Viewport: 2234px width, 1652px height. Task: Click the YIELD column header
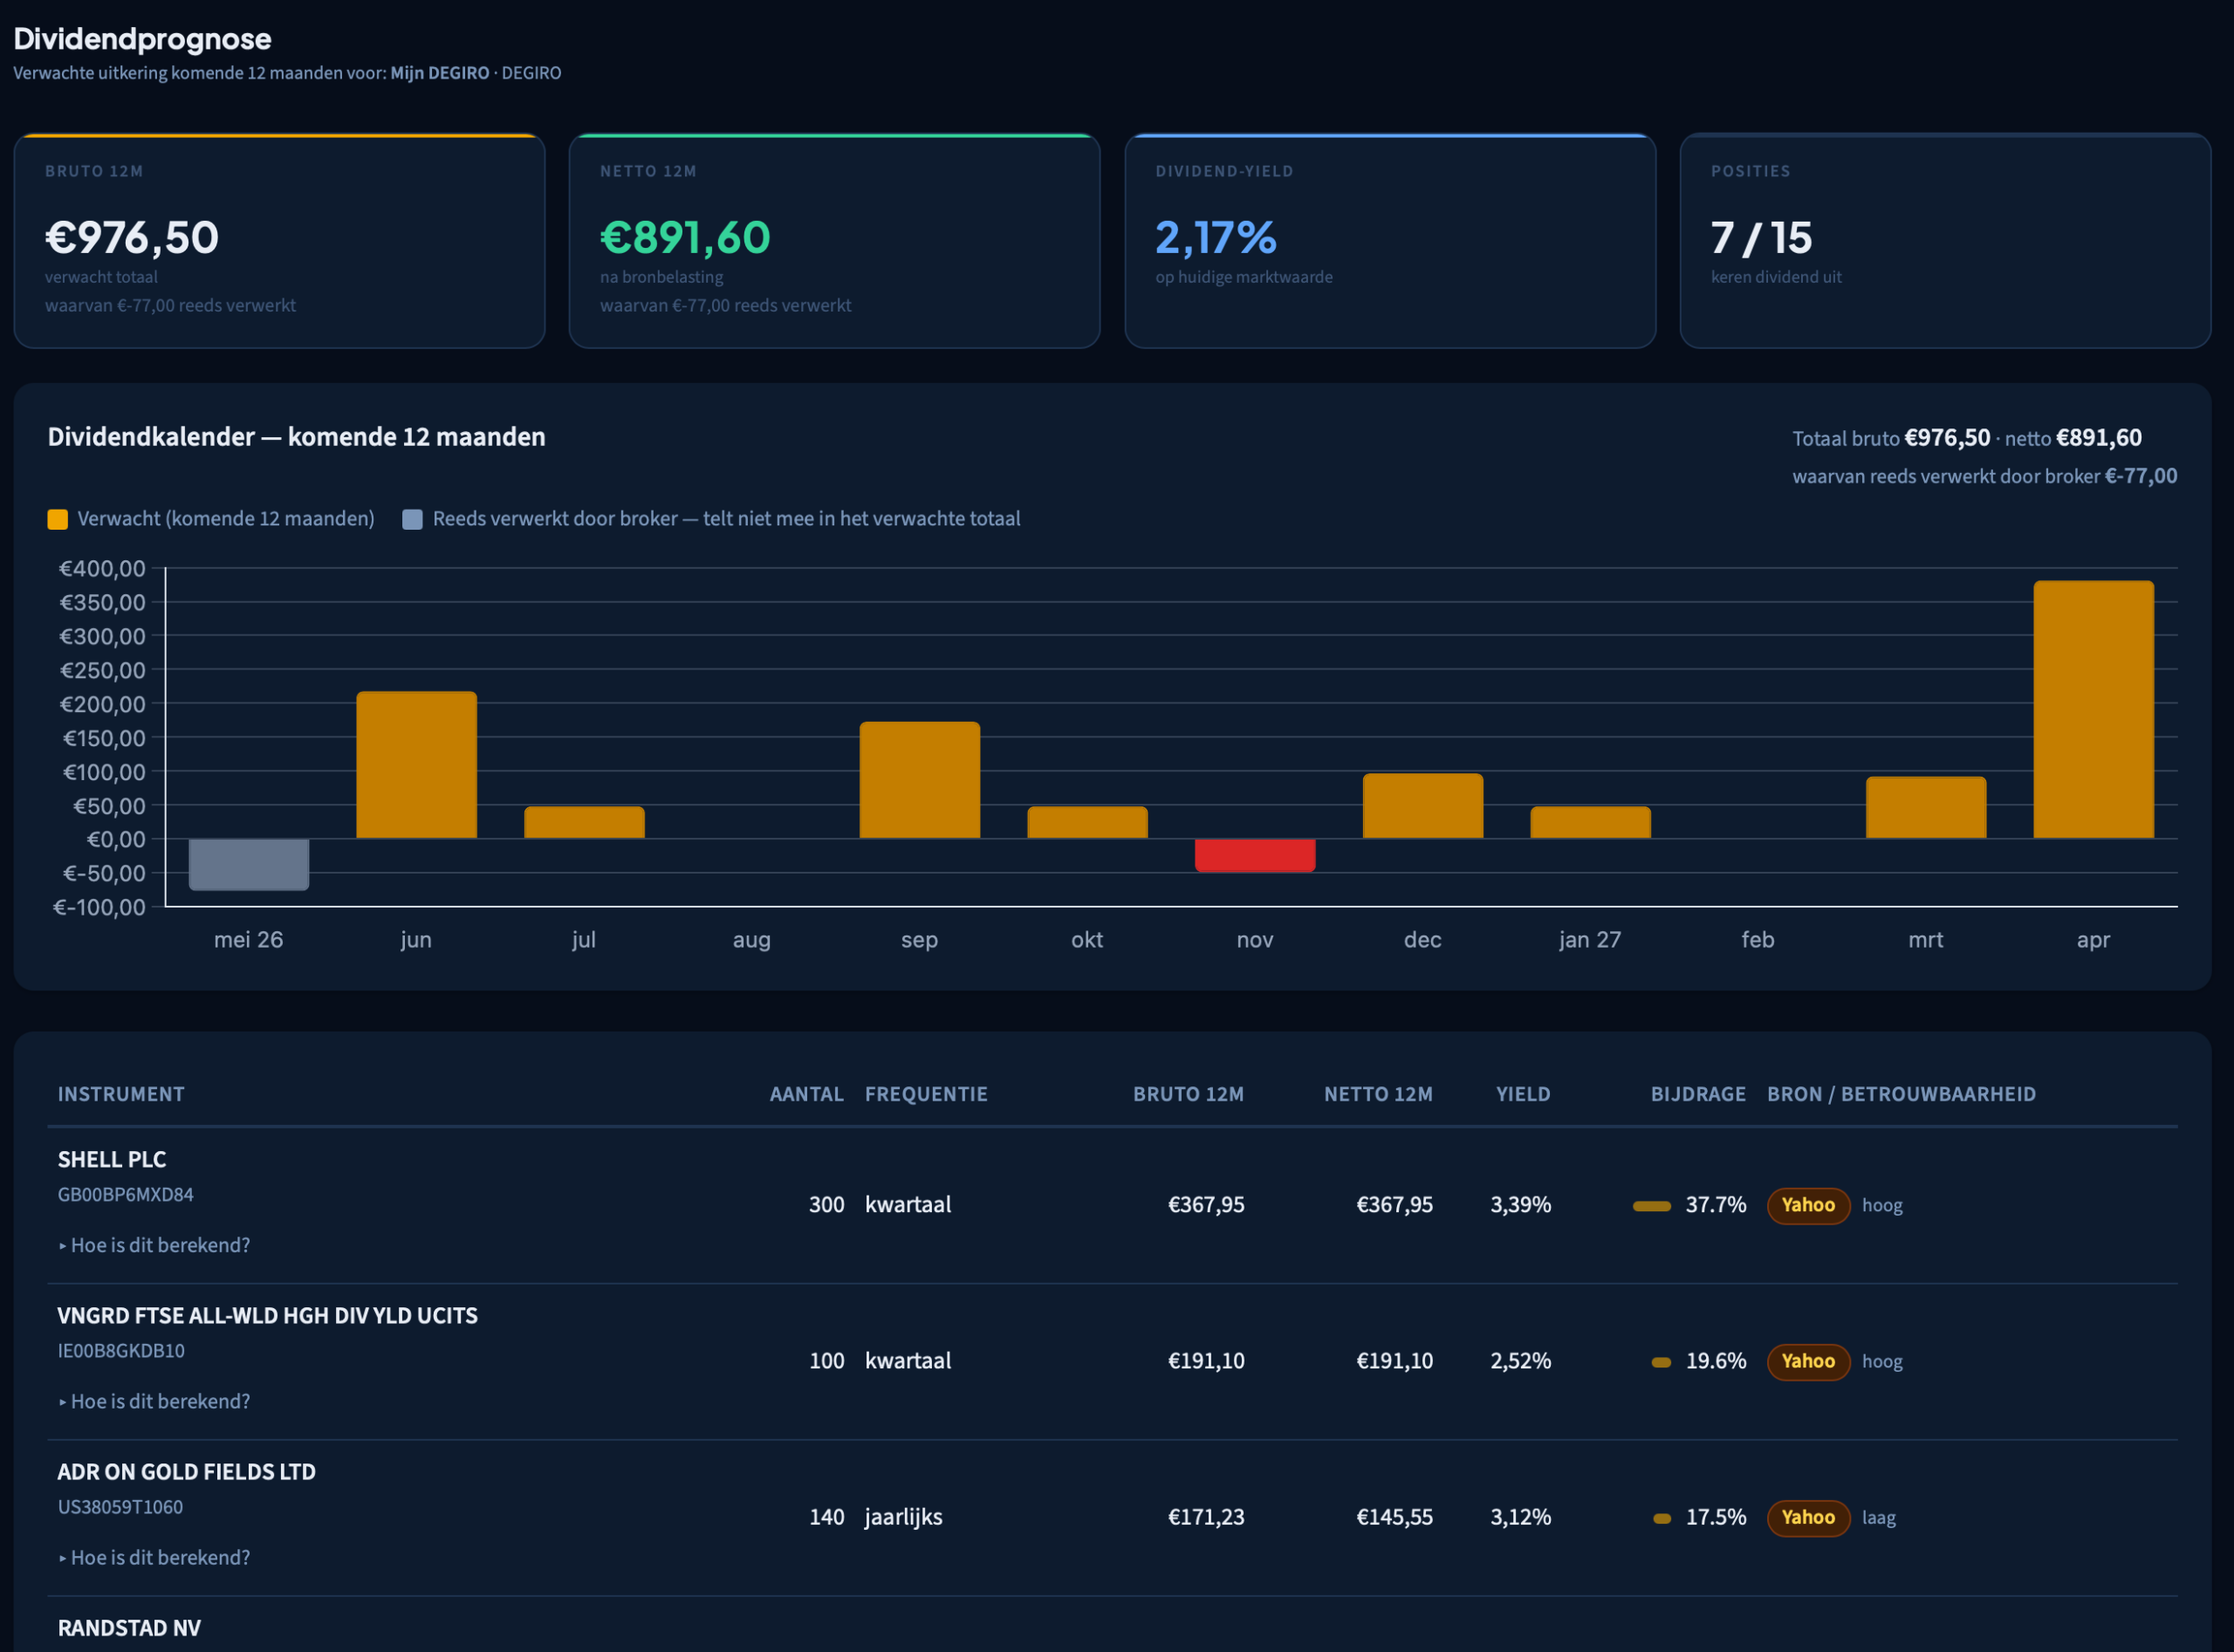[x=1523, y=1094]
